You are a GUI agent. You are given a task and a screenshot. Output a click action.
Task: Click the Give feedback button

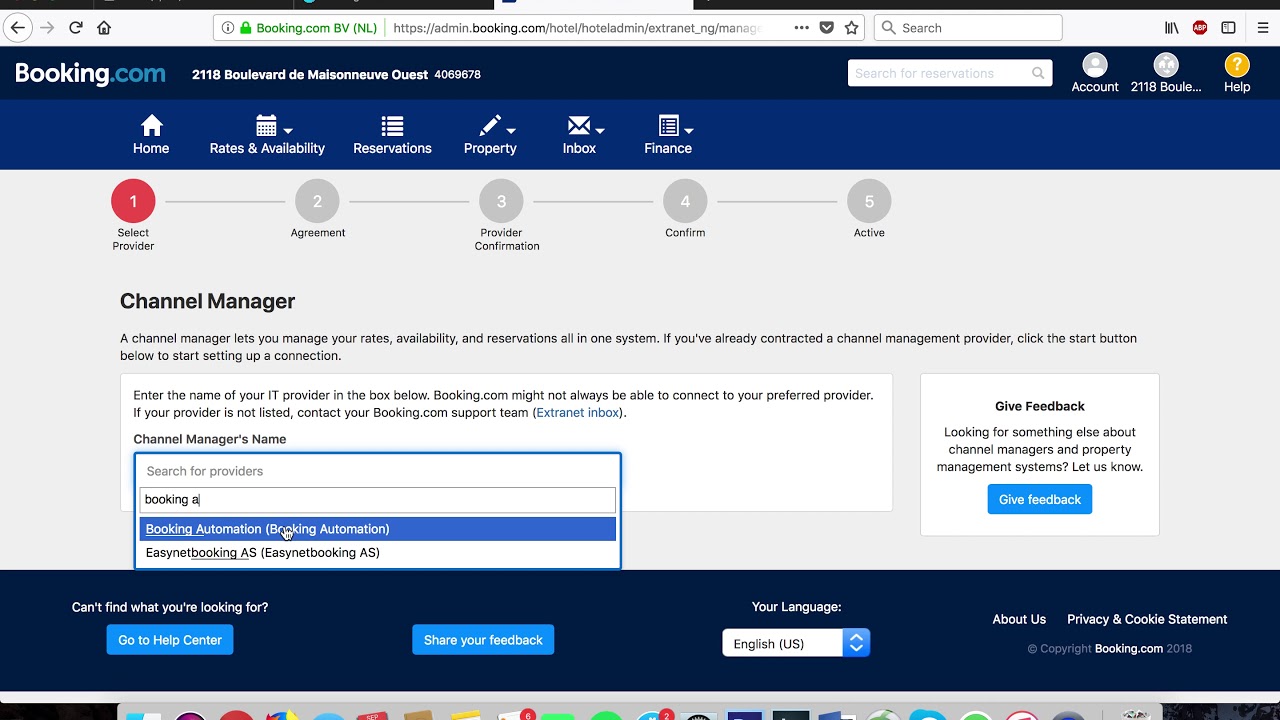[1040, 499]
